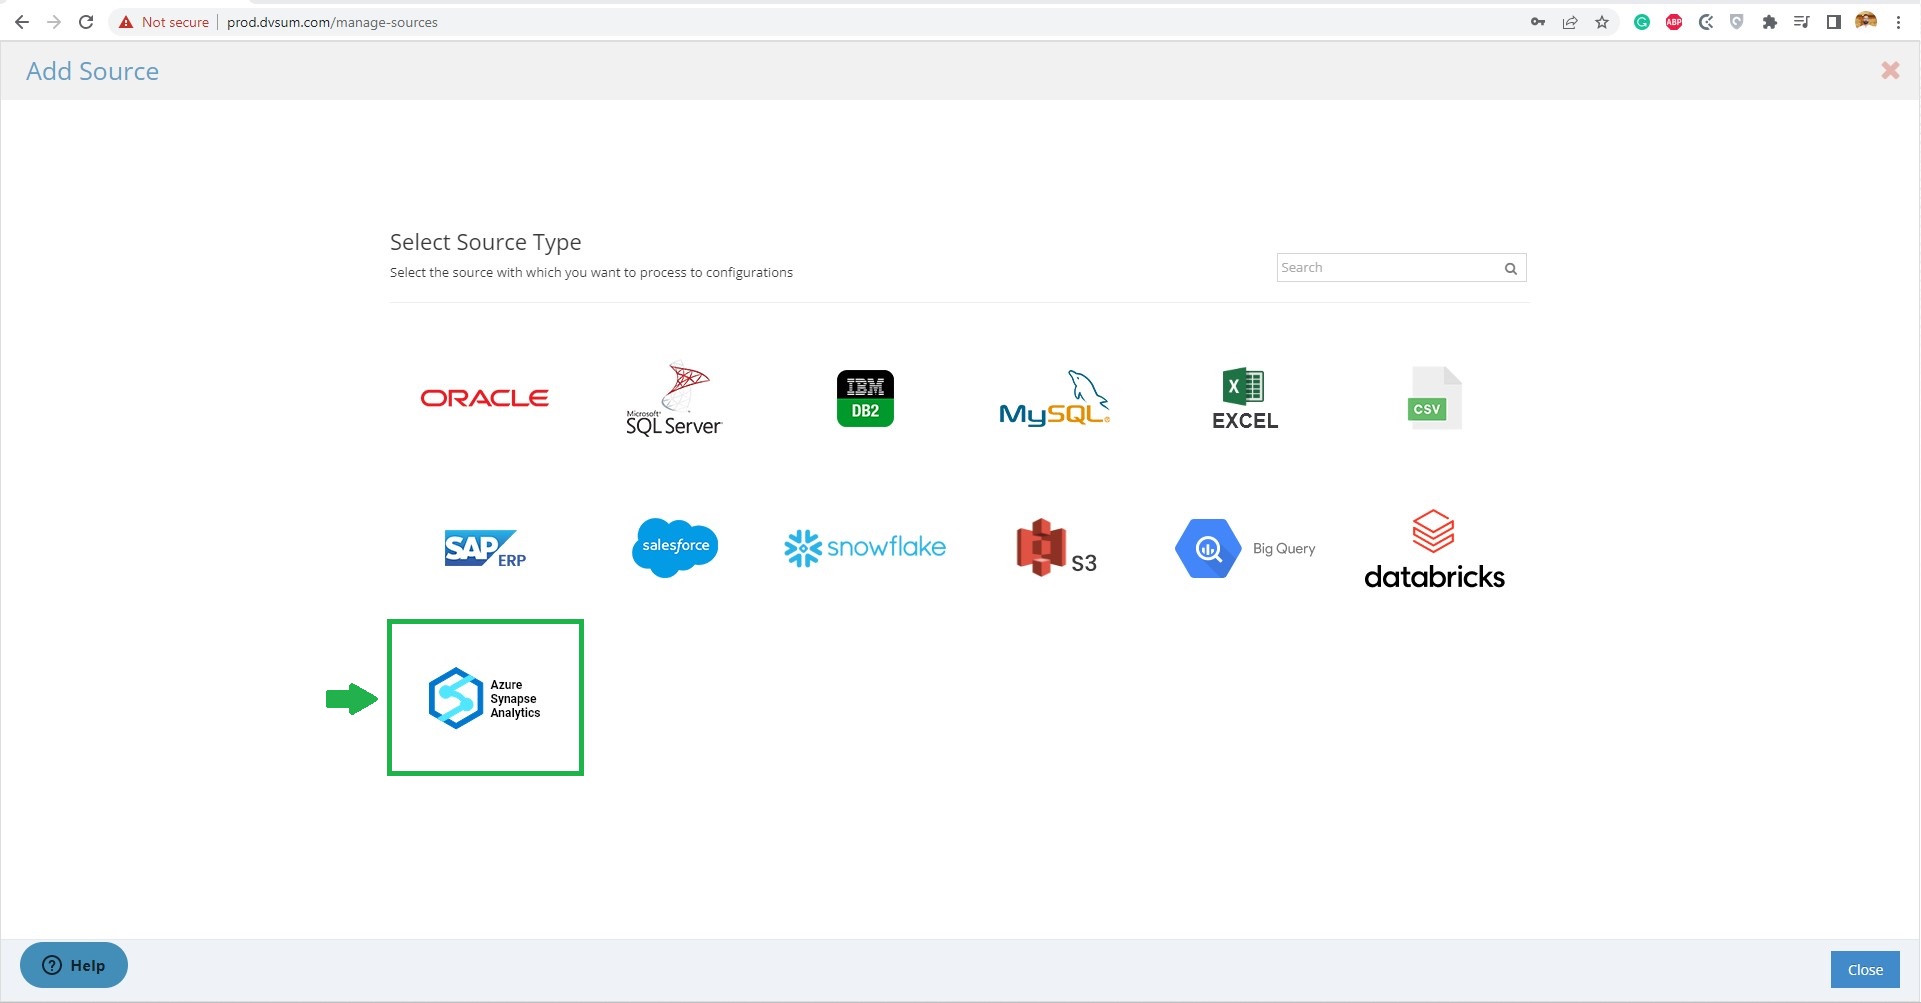Select the Salesforce connector
Screen dimensions: 1921x1003
[x=674, y=548]
